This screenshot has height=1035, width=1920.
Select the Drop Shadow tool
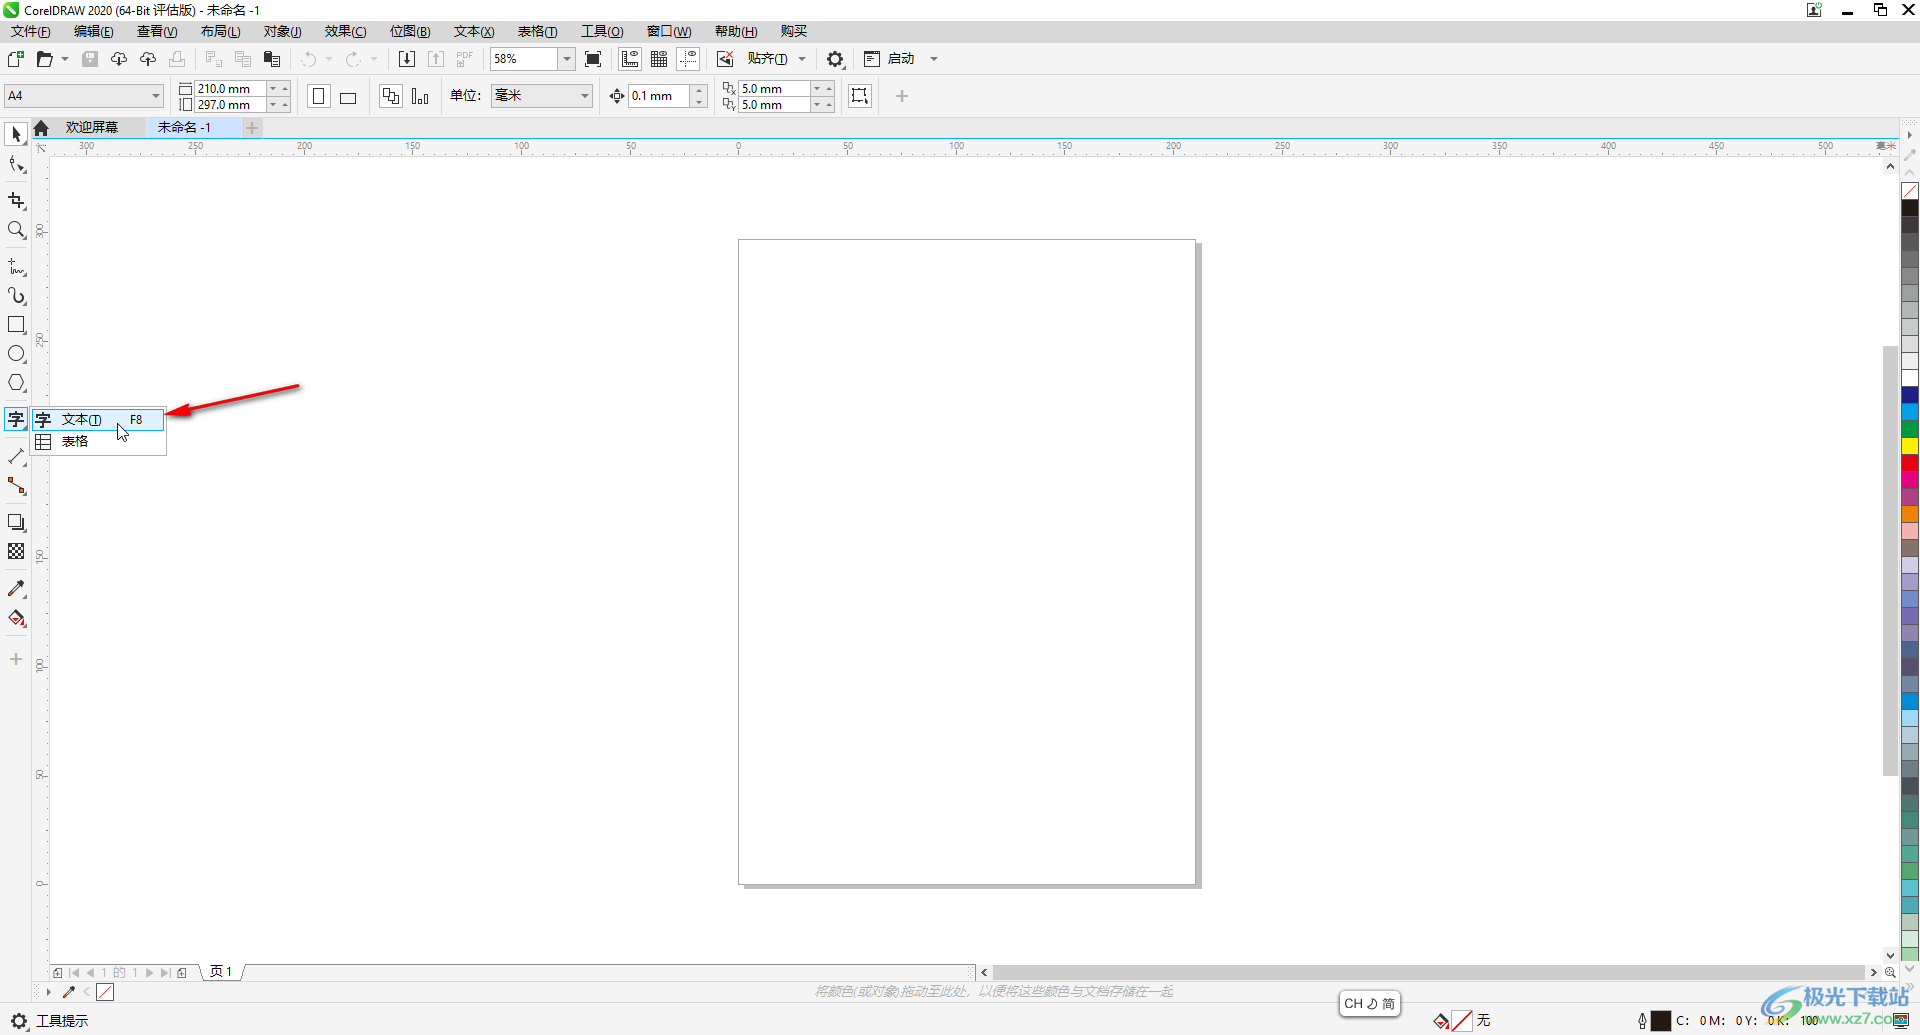(x=16, y=523)
